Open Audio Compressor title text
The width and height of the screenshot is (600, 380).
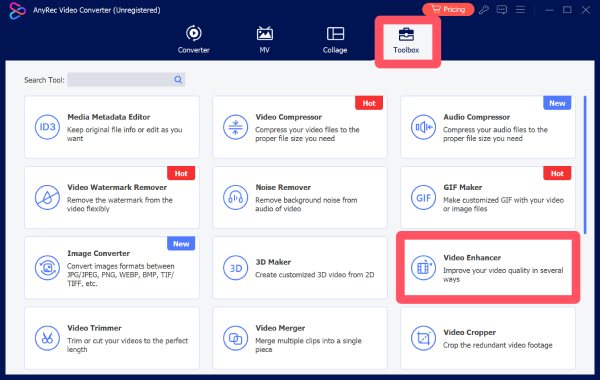(x=476, y=117)
